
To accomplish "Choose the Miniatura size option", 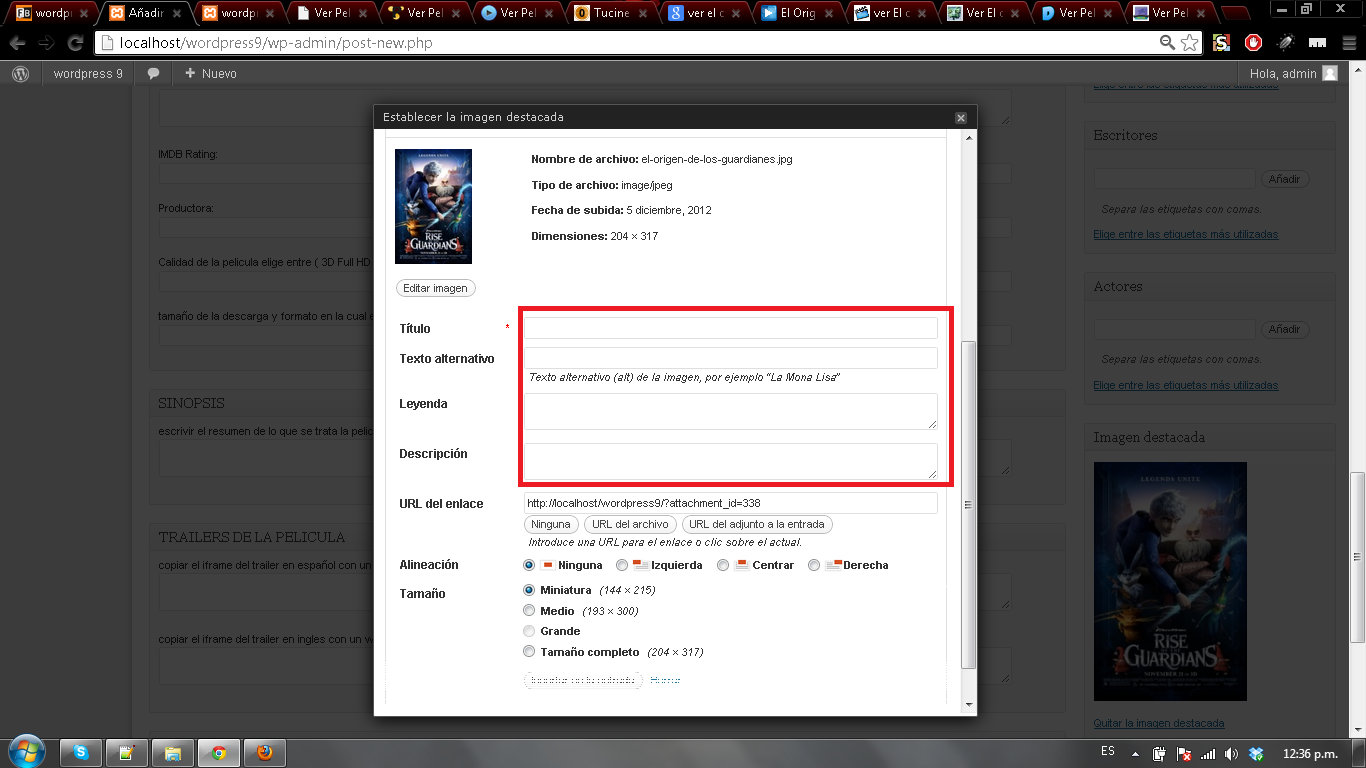I will point(529,590).
